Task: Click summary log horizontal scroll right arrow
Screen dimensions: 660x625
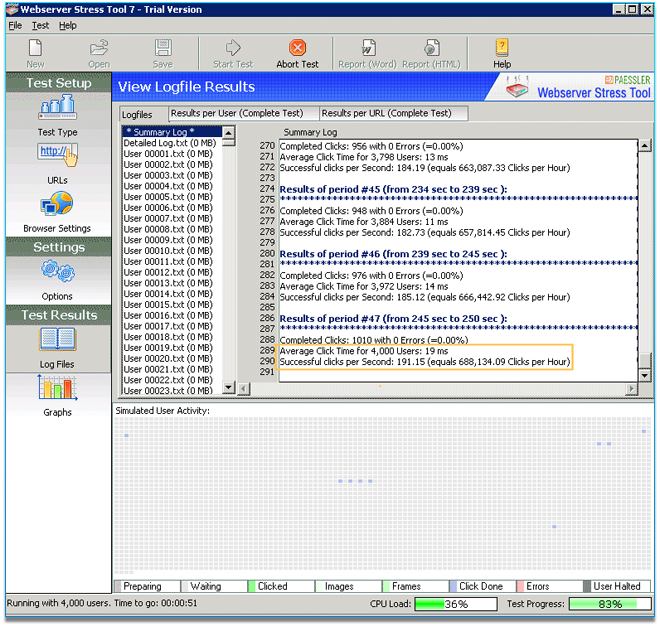Action: point(631,388)
